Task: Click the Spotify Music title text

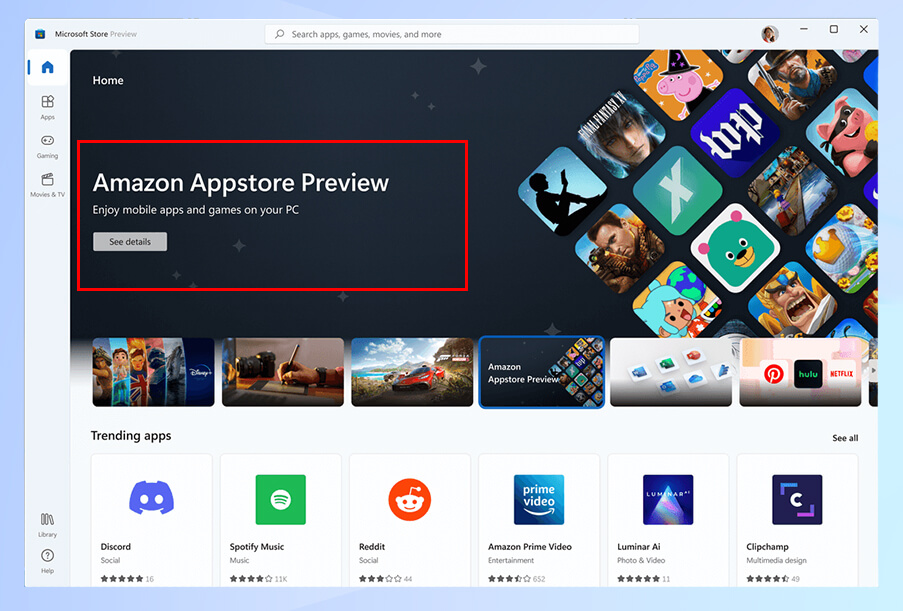Action: pyautogui.click(x=257, y=547)
